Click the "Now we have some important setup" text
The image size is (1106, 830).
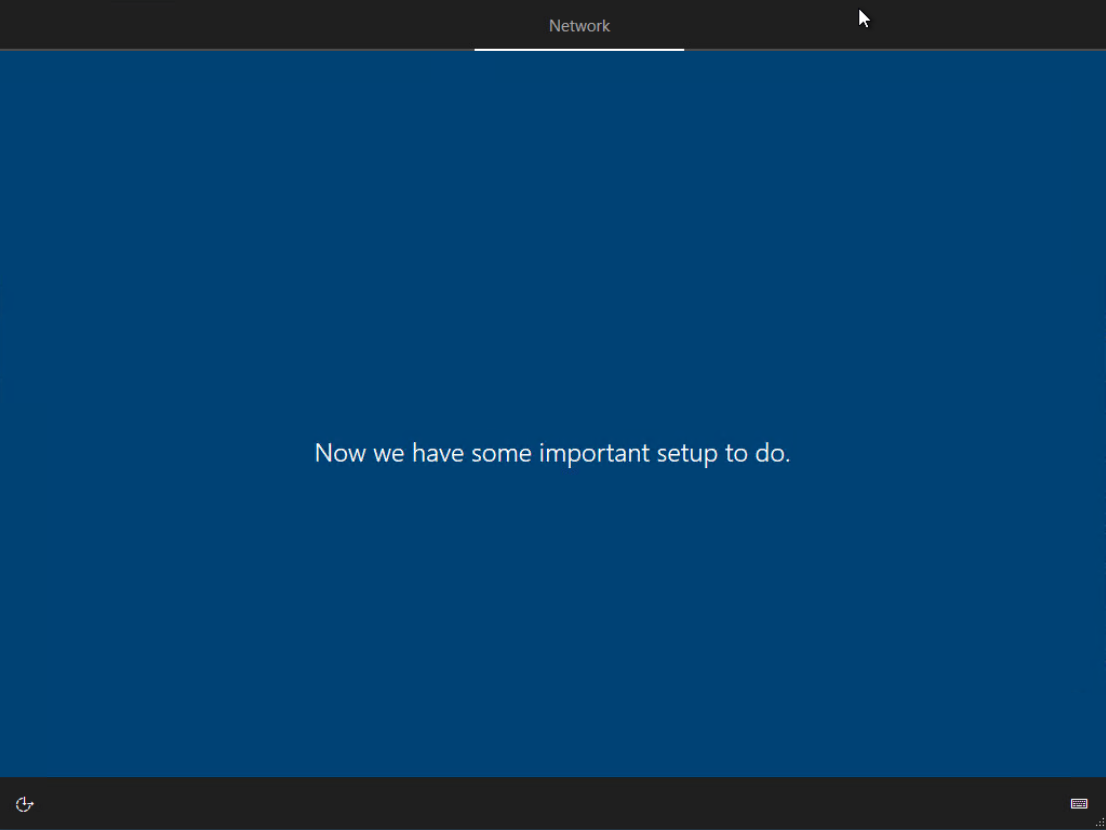552,453
